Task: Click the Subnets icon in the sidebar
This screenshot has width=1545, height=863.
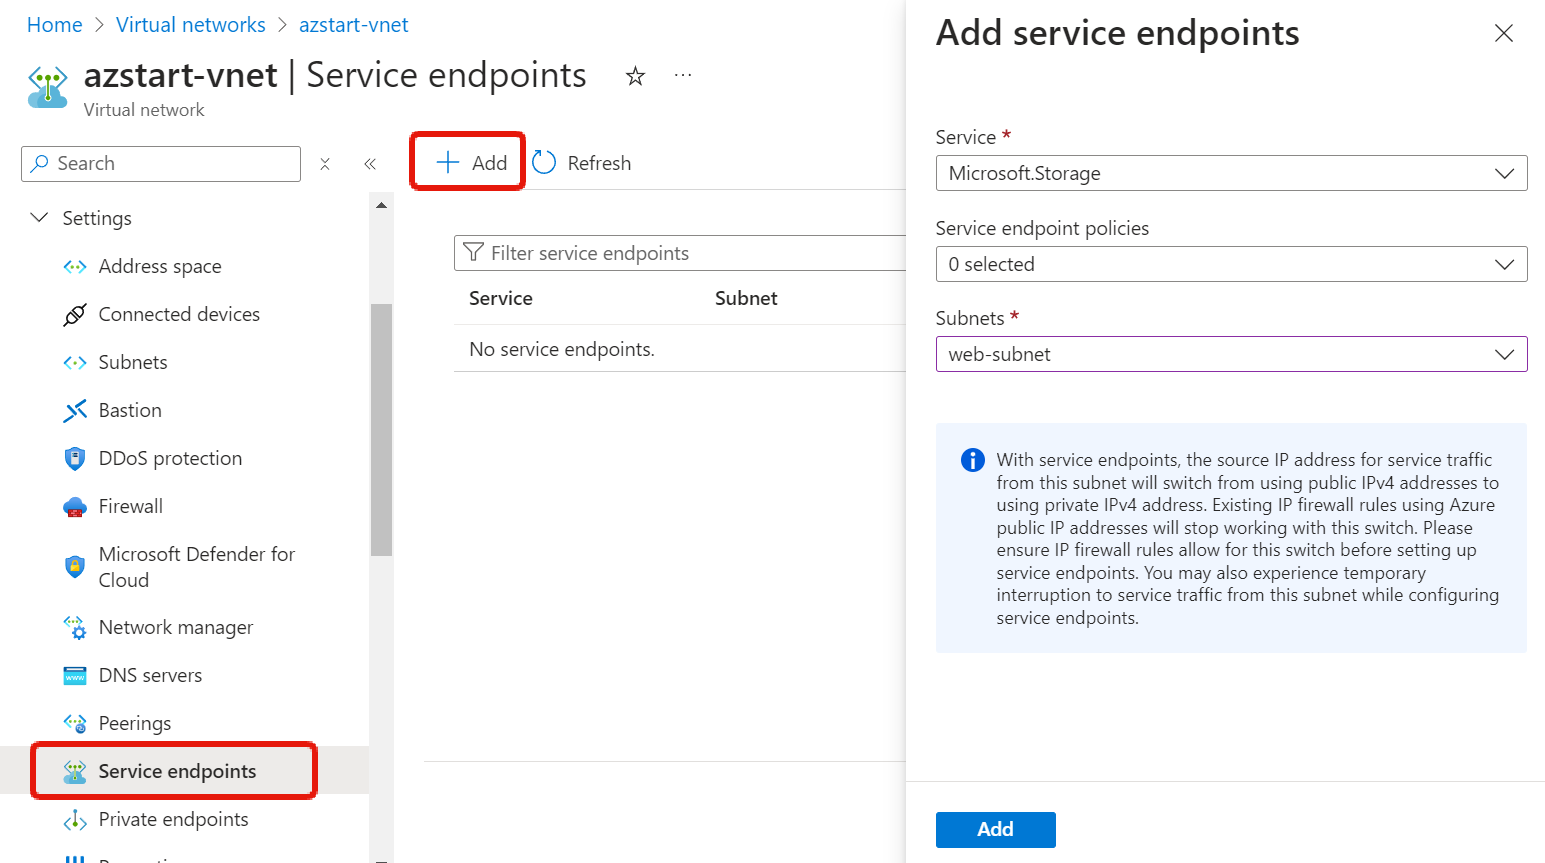Action: coord(75,363)
